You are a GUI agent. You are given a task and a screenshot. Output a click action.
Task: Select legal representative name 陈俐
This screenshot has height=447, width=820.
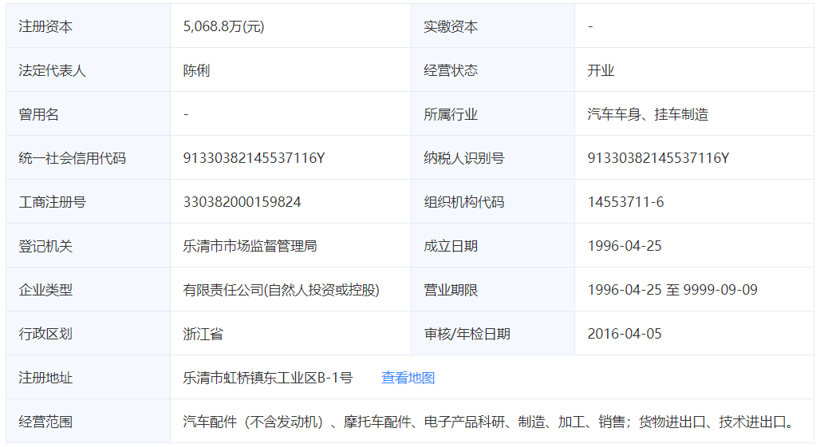click(x=196, y=71)
